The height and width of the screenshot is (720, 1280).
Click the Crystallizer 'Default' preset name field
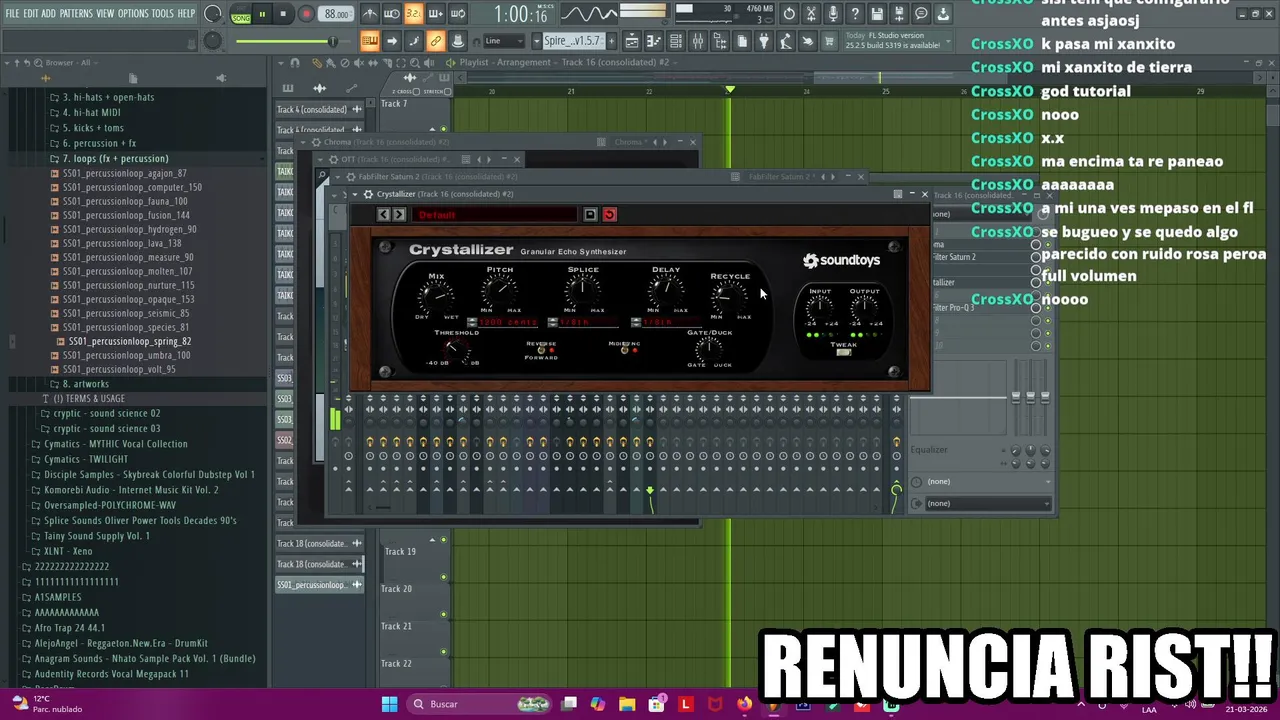pyautogui.click(x=494, y=214)
